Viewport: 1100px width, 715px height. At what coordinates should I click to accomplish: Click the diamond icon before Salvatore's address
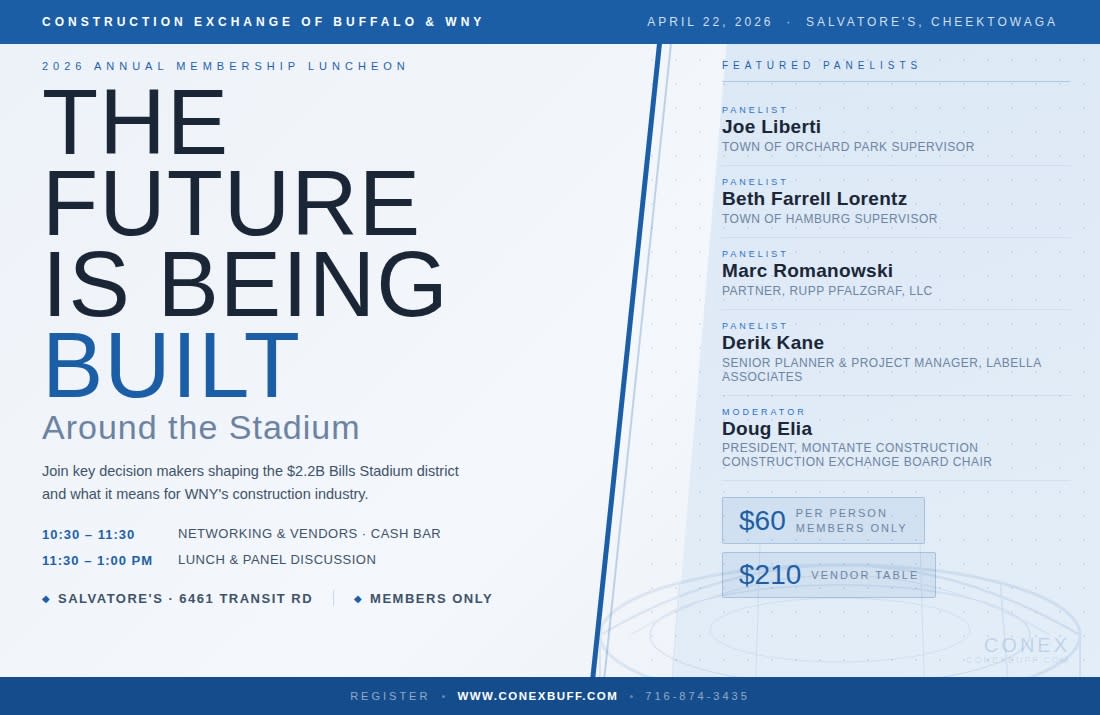(46, 599)
